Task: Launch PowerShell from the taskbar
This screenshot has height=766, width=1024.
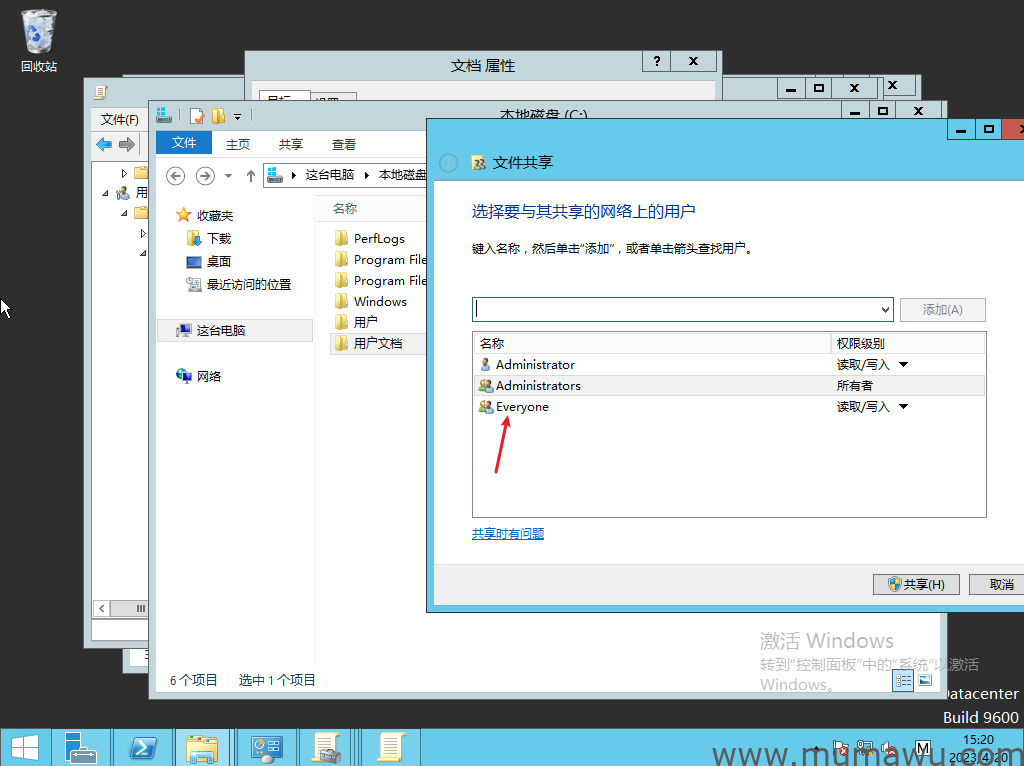Action: pos(142,747)
